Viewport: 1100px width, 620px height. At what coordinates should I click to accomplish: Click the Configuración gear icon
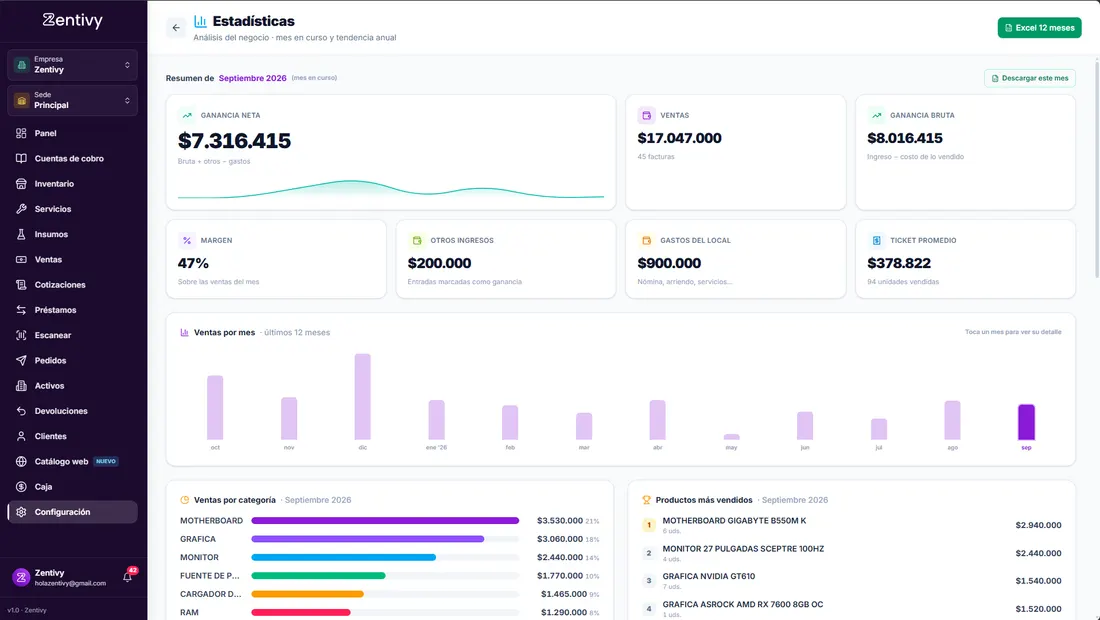(x=21, y=512)
